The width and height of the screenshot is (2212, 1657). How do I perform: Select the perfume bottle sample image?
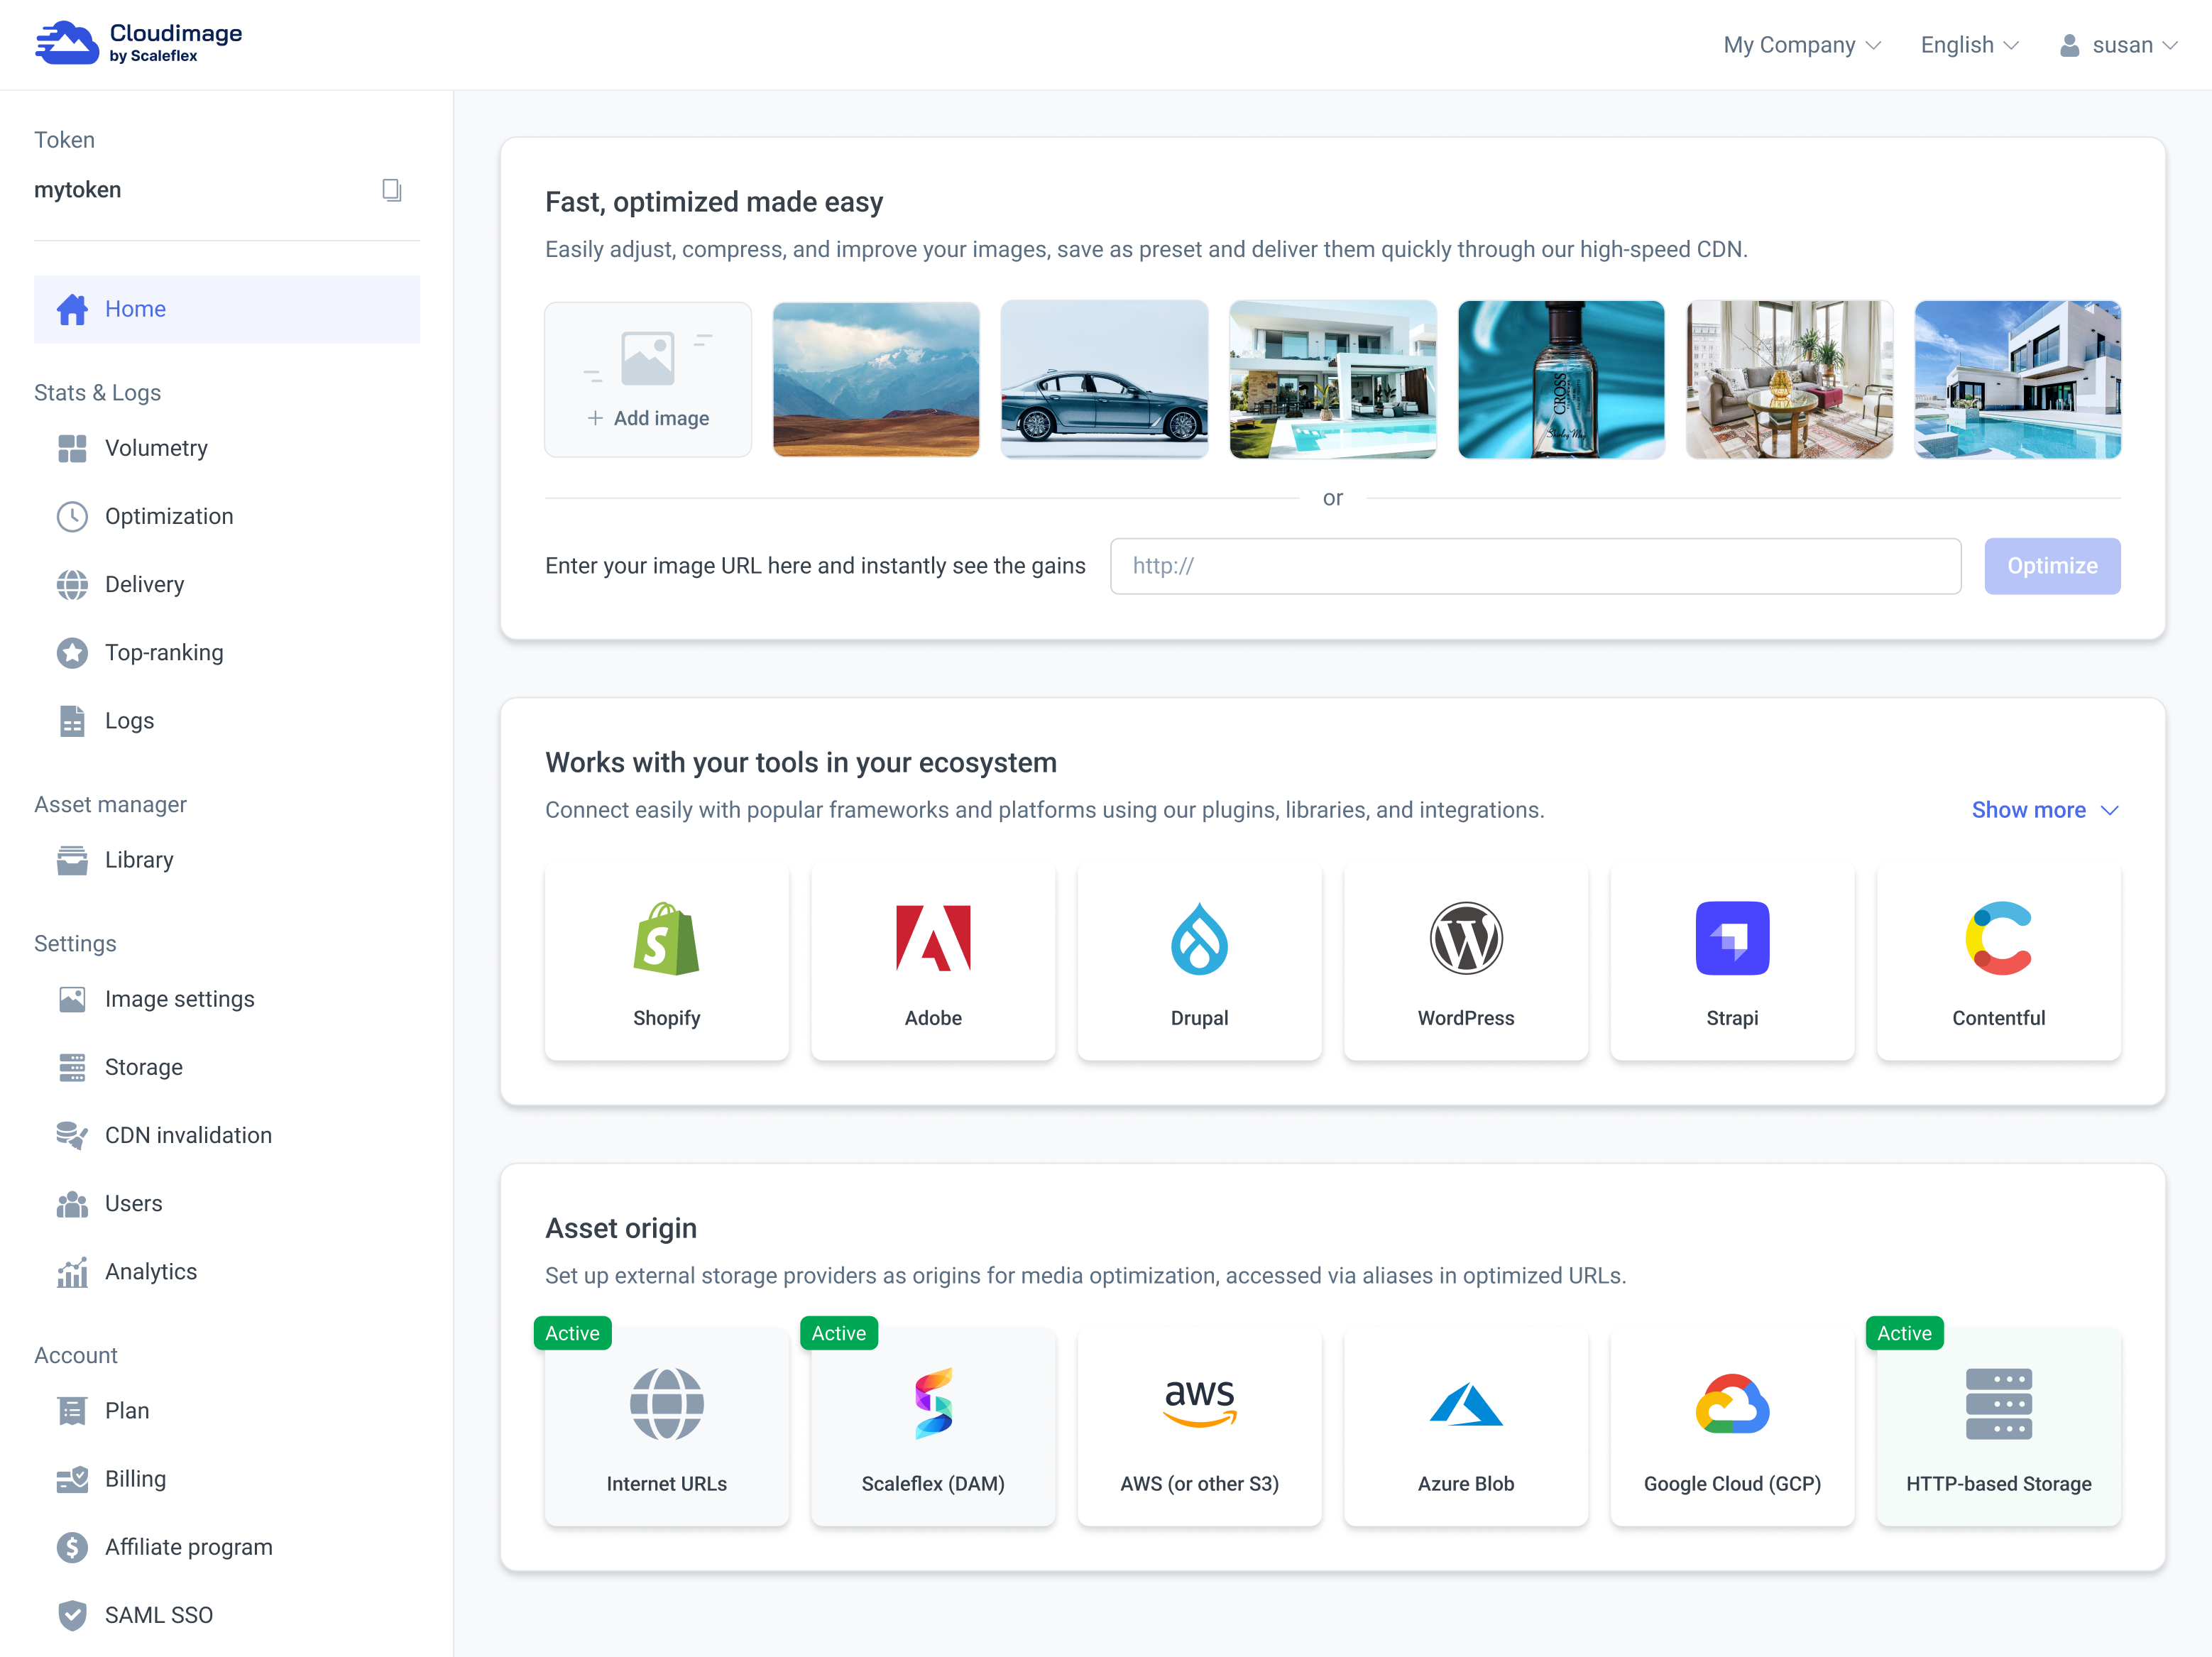[1561, 380]
